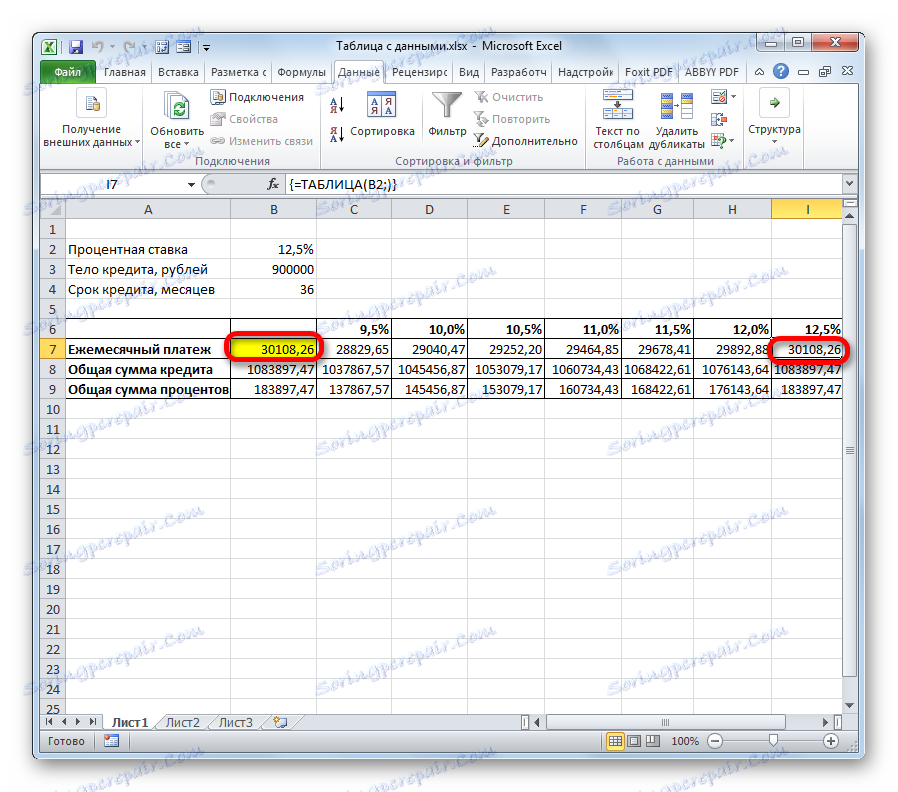
Task: Click the Обновить все refresh icon
Action: click(177, 107)
